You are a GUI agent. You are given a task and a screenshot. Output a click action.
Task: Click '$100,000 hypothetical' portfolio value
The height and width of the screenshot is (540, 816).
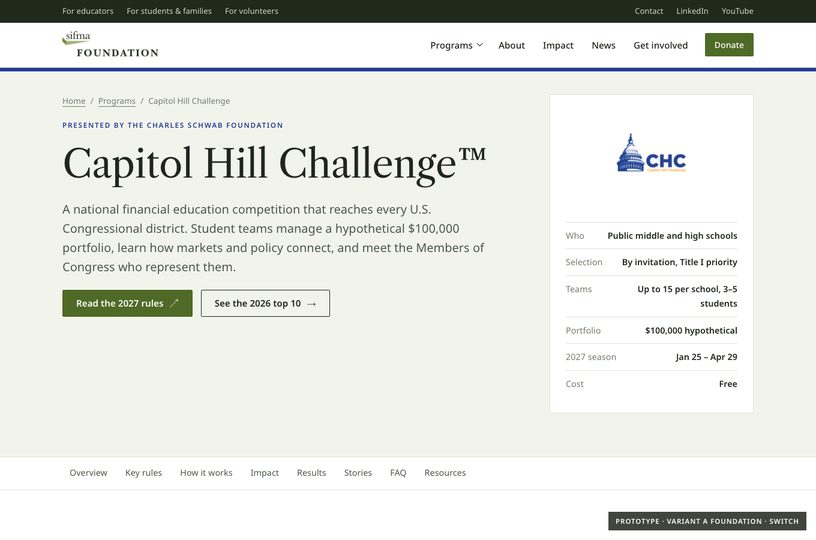coord(691,330)
